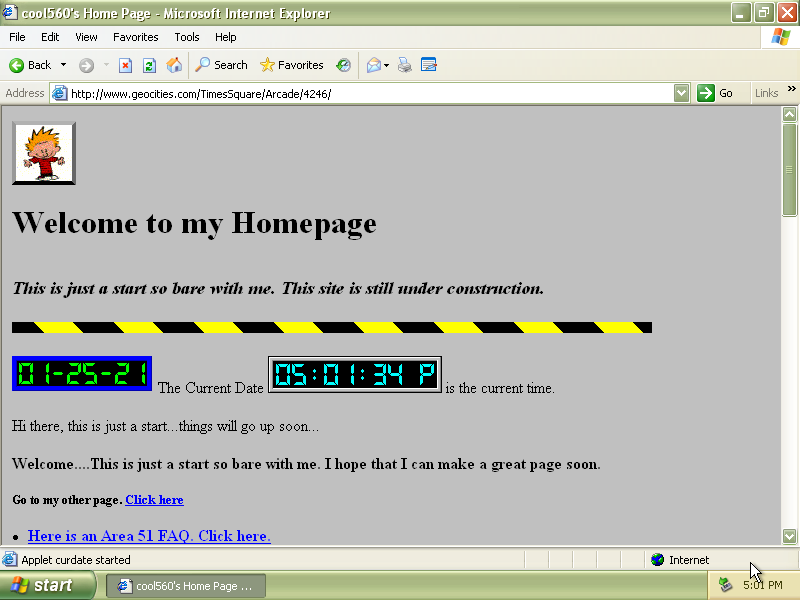Go to the Home page icon
This screenshot has width=800, height=600.
[x=174, y=65]
